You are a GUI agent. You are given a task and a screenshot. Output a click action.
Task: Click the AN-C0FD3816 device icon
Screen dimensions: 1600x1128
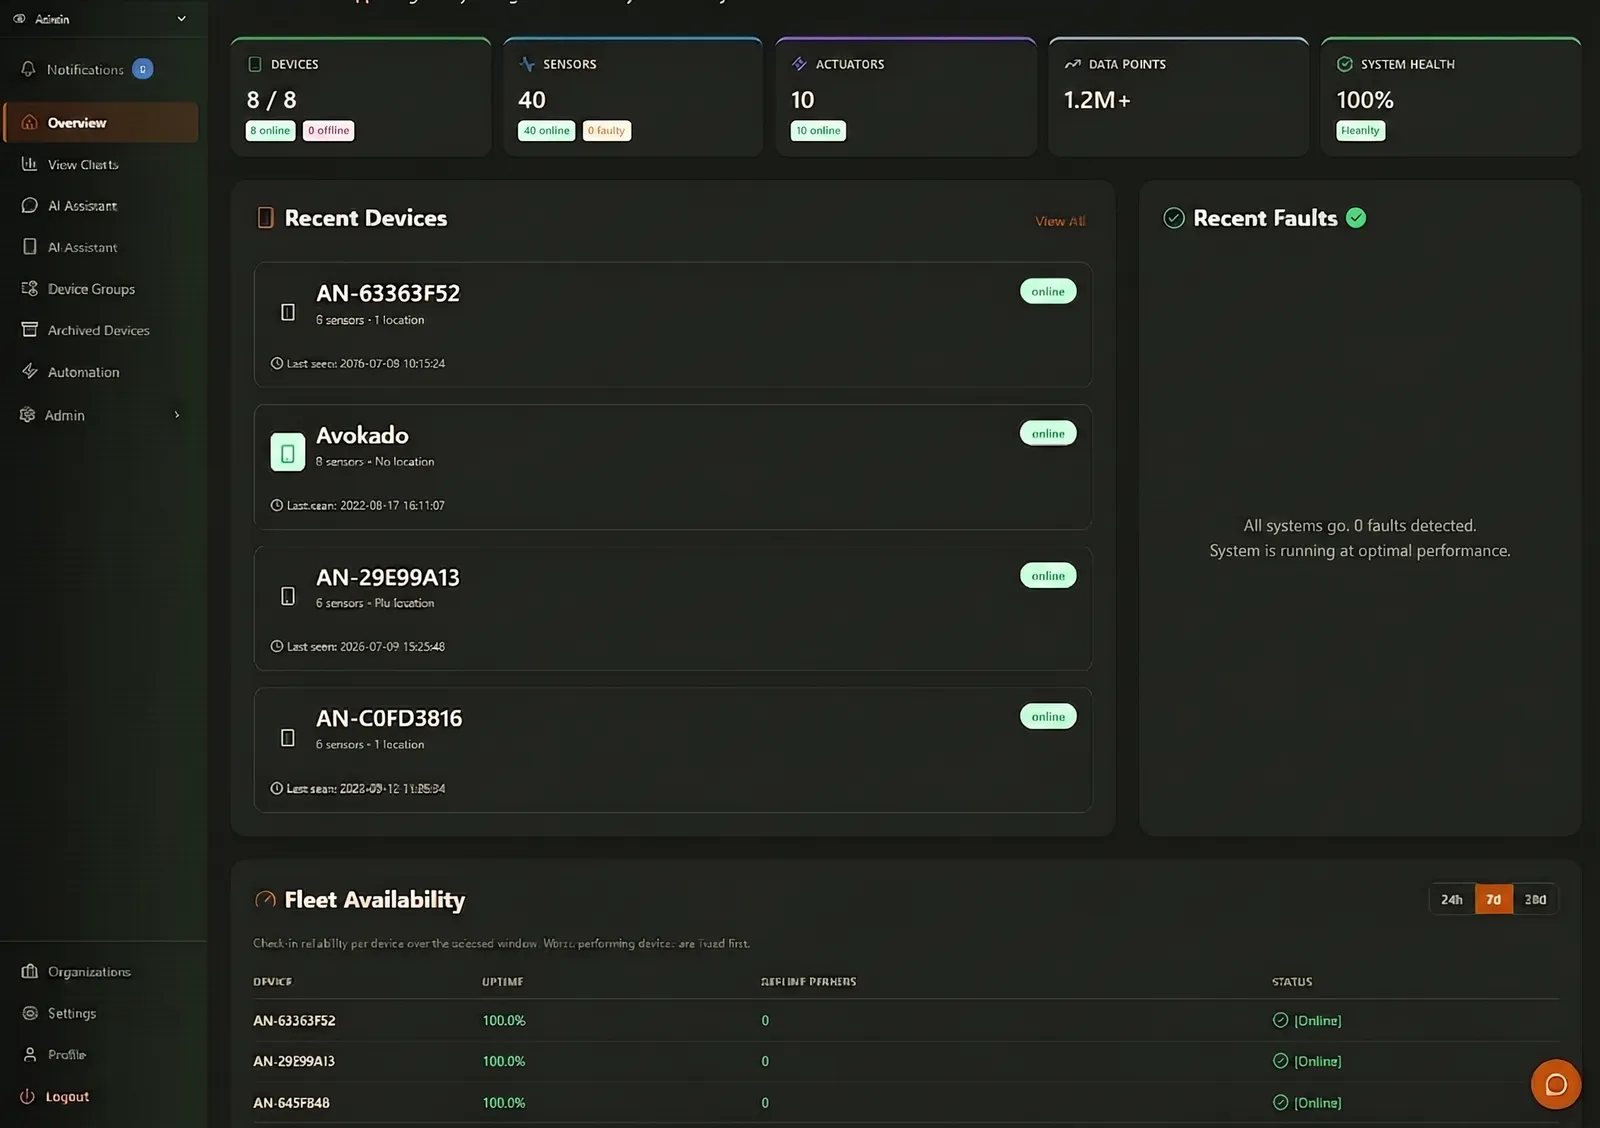pyautogui.click(x=288, y=737)
